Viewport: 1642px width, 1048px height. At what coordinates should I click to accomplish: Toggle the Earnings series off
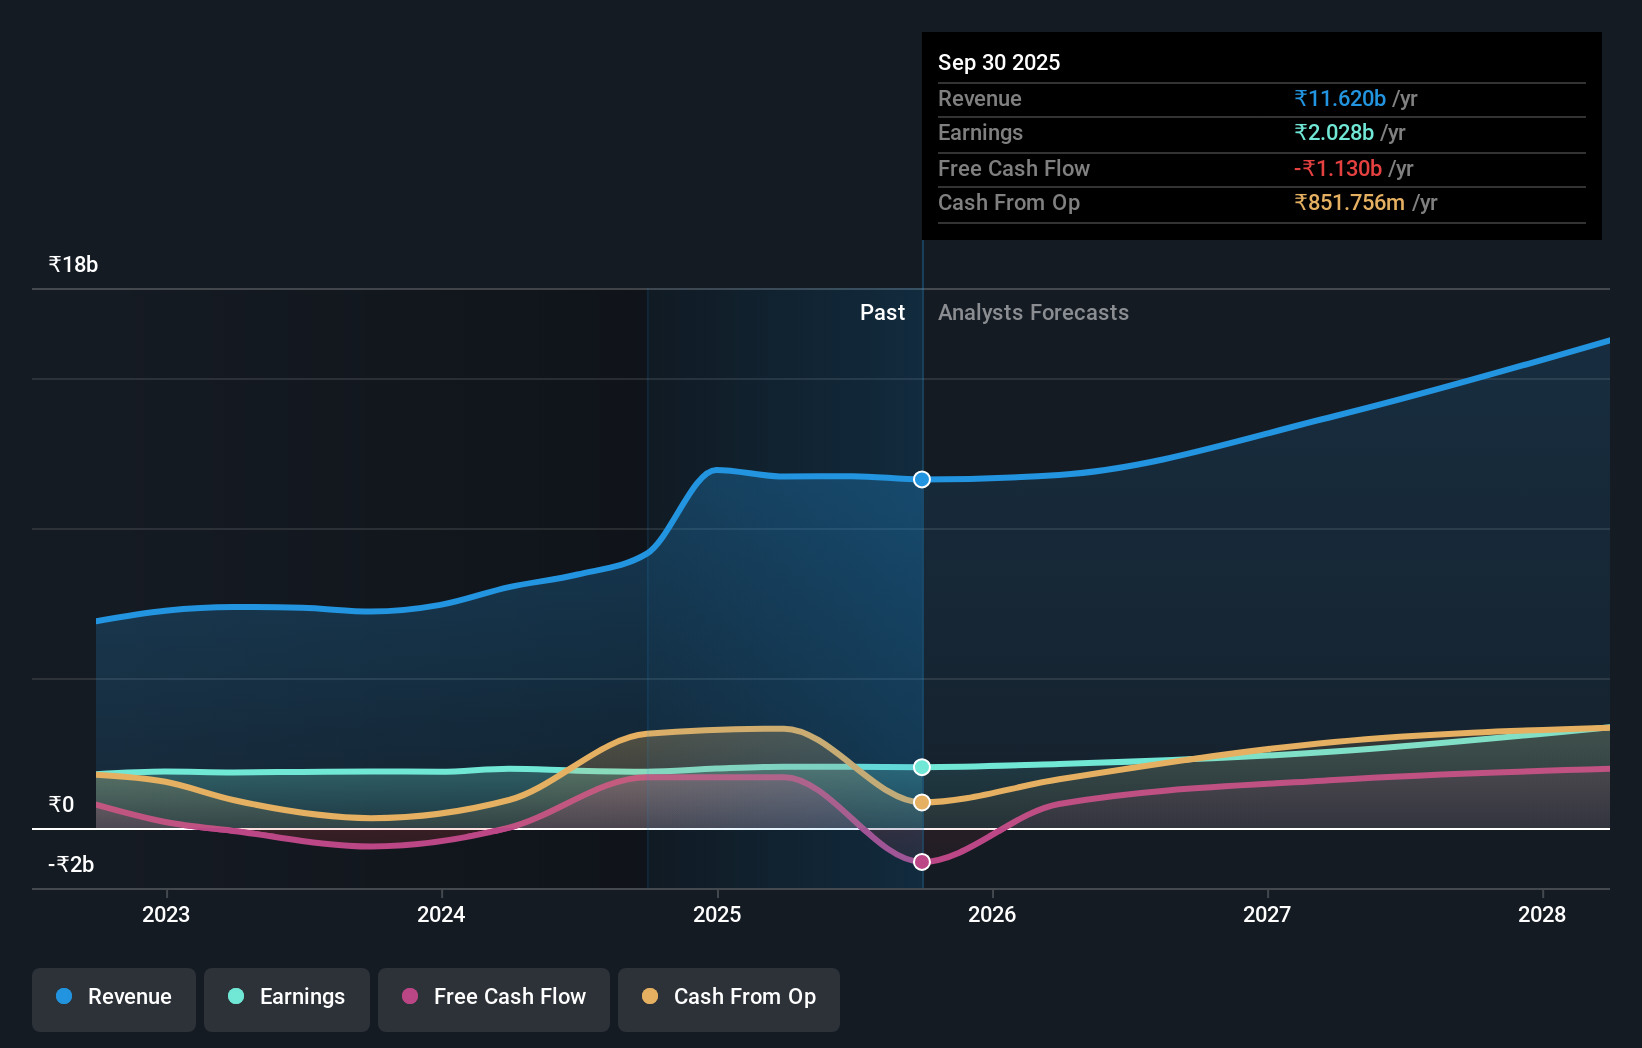click(x=287, y=997)
